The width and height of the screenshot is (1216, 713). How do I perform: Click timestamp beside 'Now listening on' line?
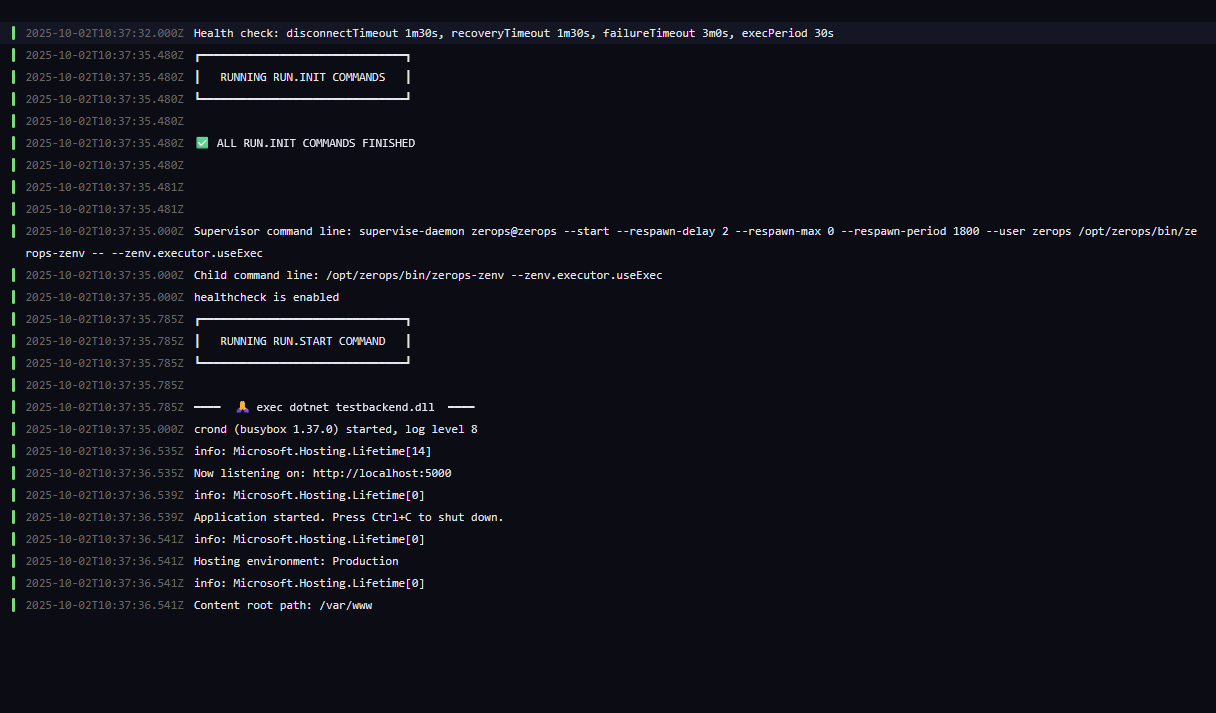click(x=104, y=473)
